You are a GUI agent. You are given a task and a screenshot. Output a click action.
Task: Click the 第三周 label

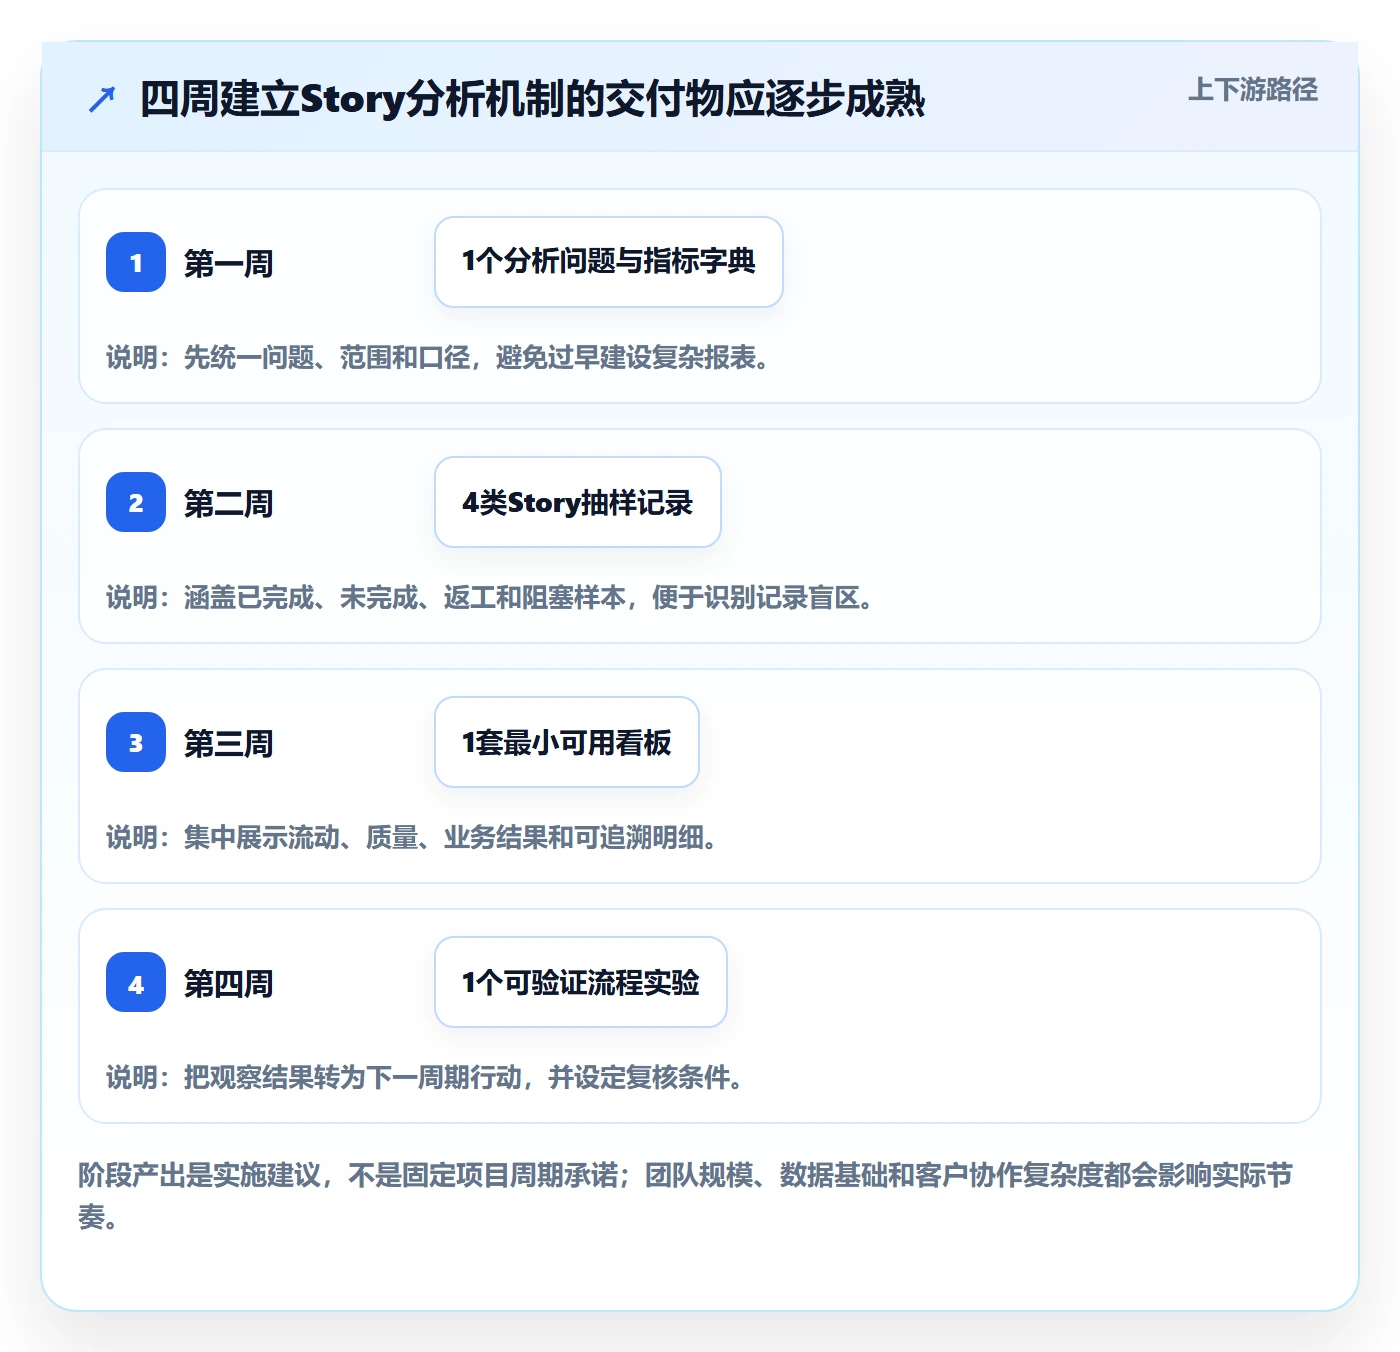coord(229,744)
